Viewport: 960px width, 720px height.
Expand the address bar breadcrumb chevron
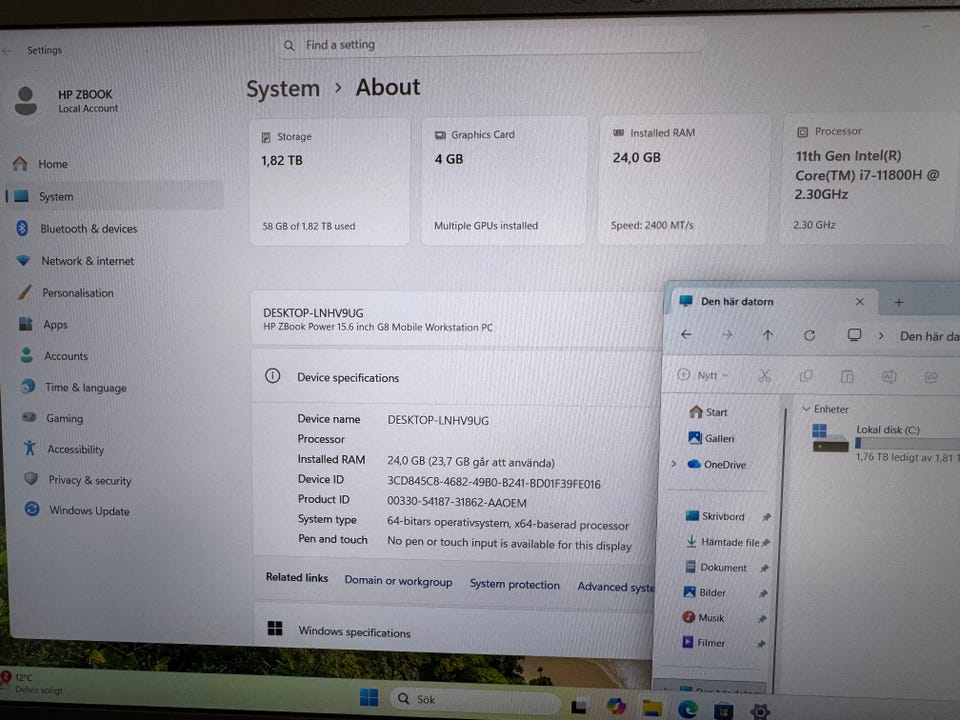pyautogui.click(x=880, y=336)
